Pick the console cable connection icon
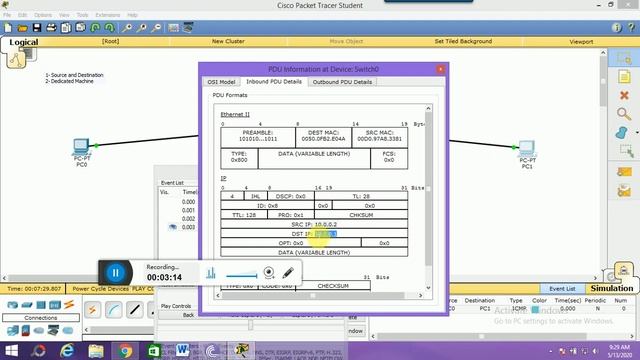The width and height of the screenshot is (640, 360). click(x=114, y=310)
